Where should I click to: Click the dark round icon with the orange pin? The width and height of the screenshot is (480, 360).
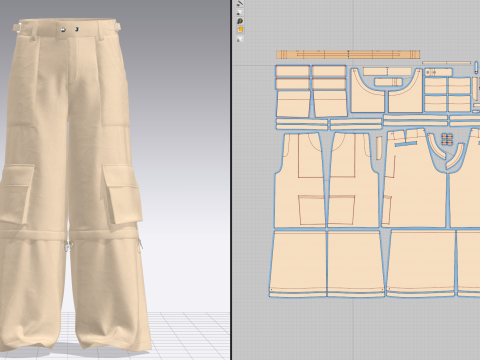point(240,21)
